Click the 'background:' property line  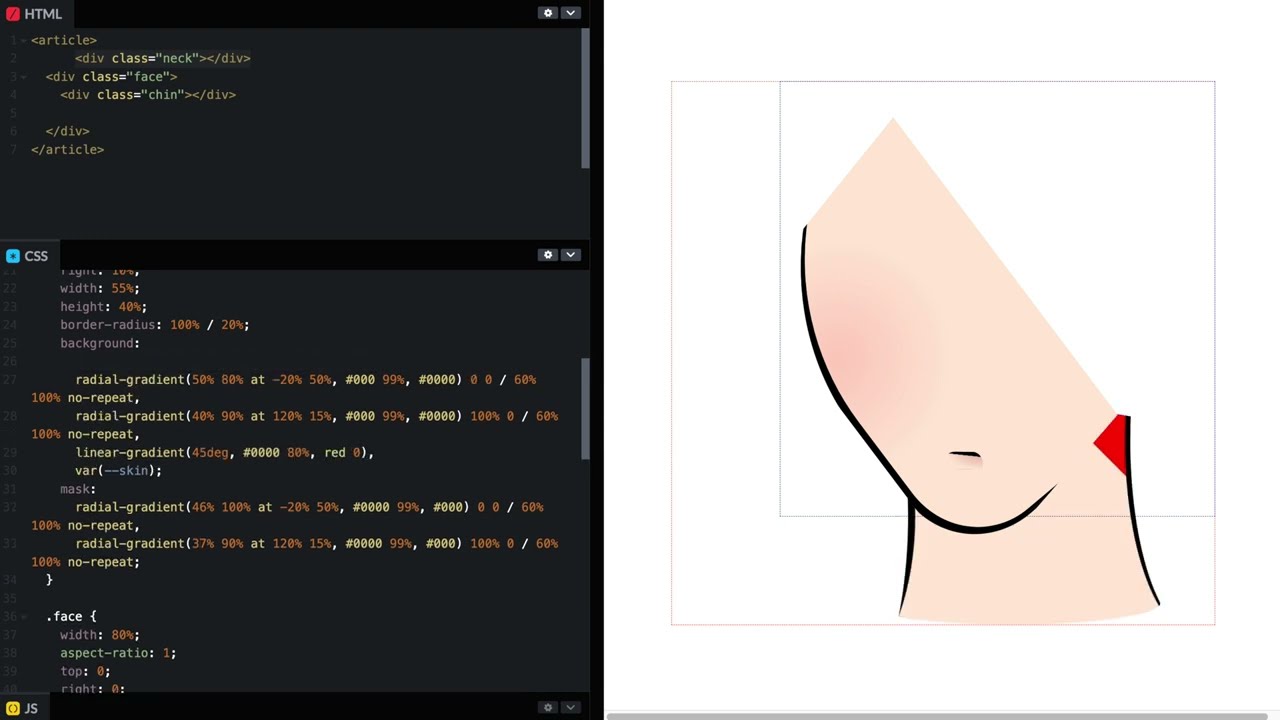point(100,343)
